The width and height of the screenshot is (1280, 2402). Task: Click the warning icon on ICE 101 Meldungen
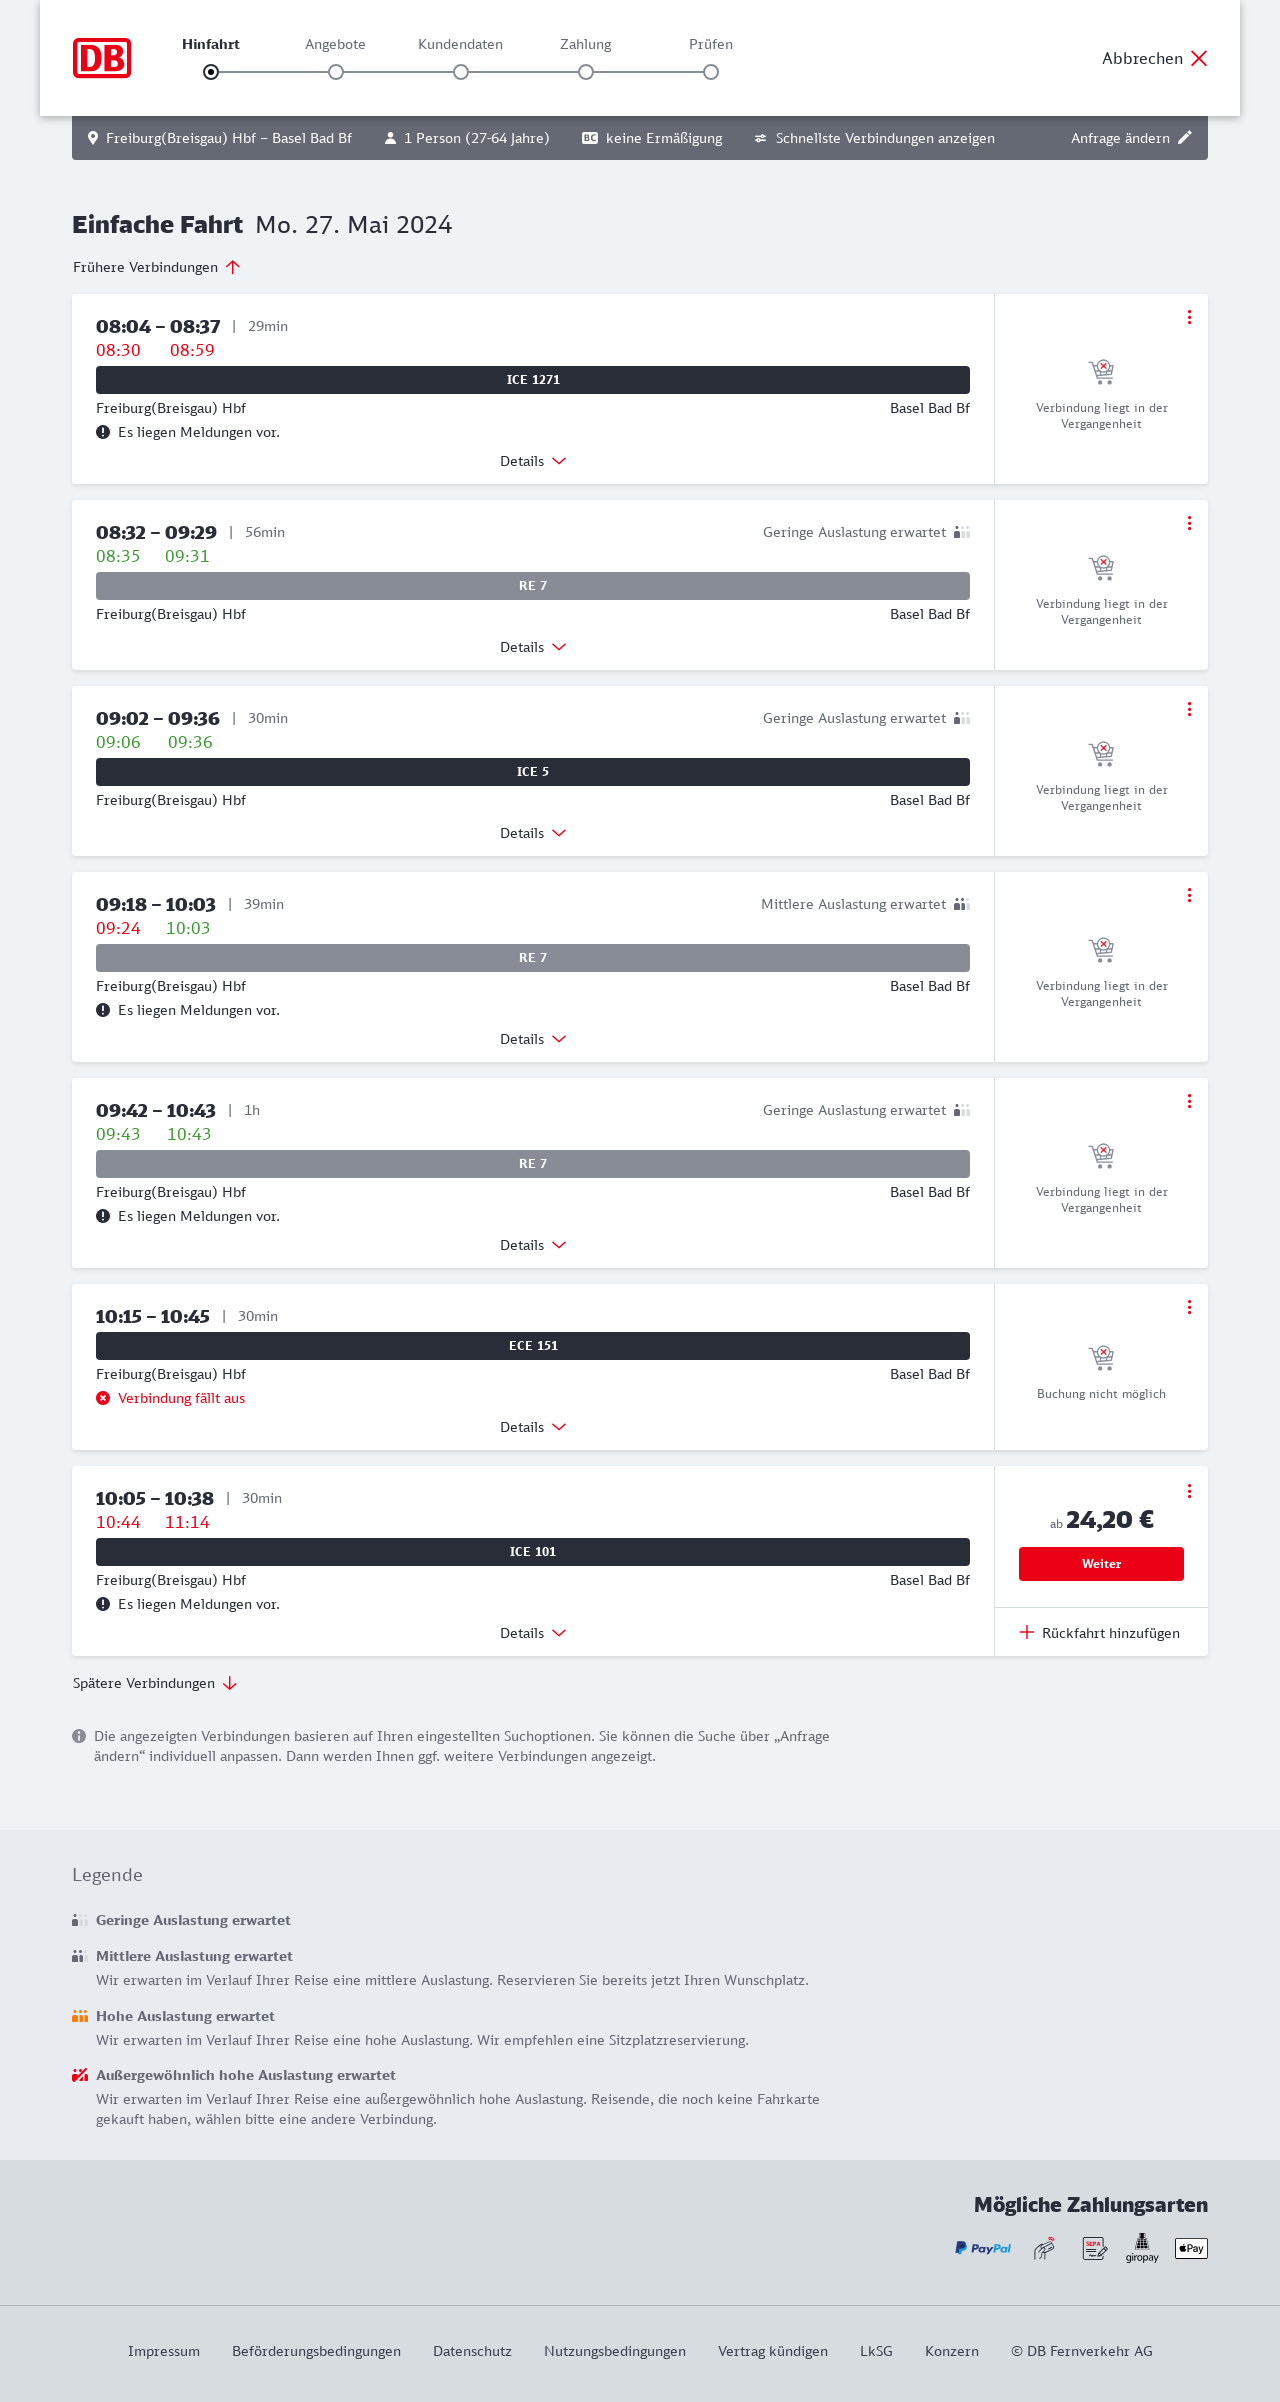pyautogui.click(x=103, y=1604)
